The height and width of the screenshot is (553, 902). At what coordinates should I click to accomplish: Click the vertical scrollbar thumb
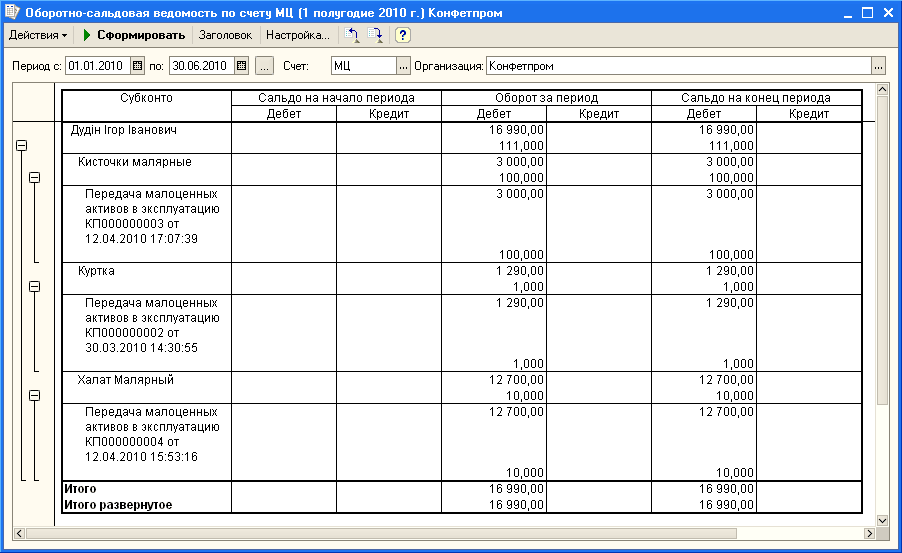[x=882, y=250]
